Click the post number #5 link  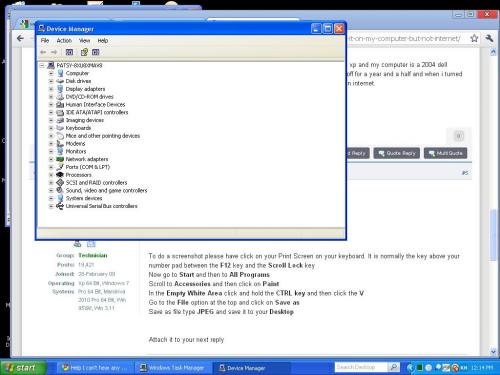[465, 173]
